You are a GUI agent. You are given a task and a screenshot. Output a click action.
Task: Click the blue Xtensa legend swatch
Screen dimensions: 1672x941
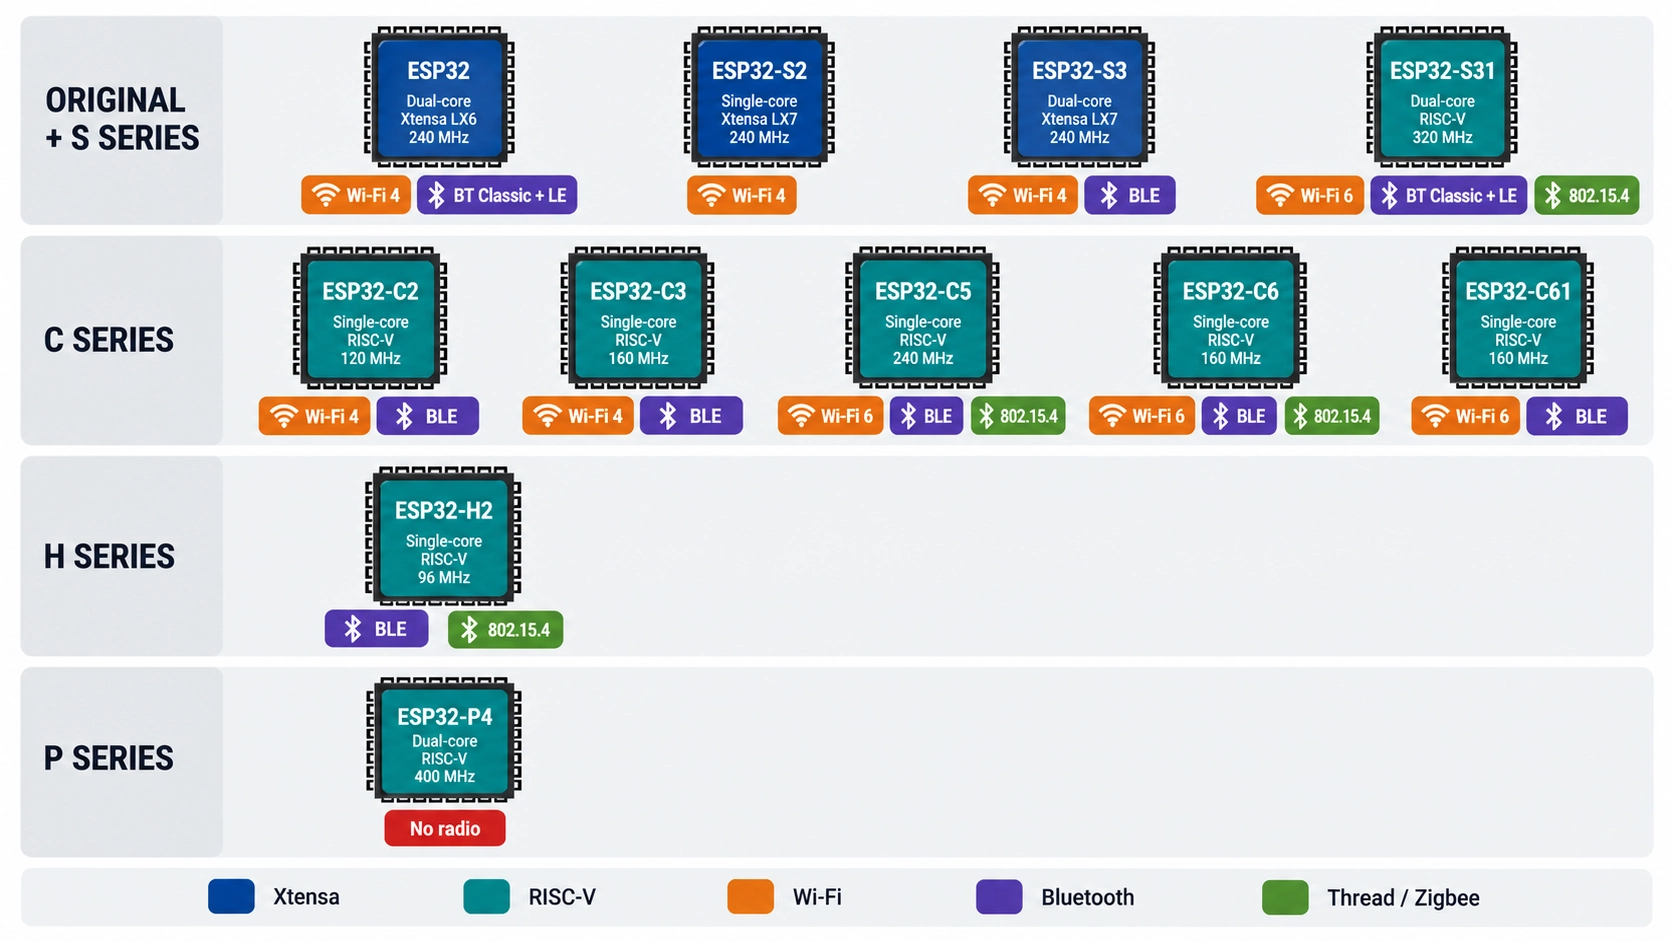[232, 896]
